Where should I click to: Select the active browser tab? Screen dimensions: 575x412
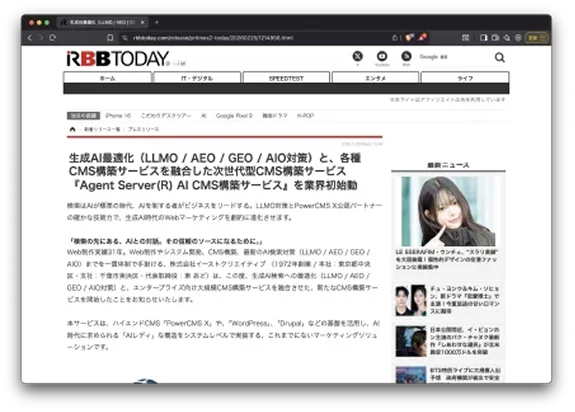[x=103, y=22]
